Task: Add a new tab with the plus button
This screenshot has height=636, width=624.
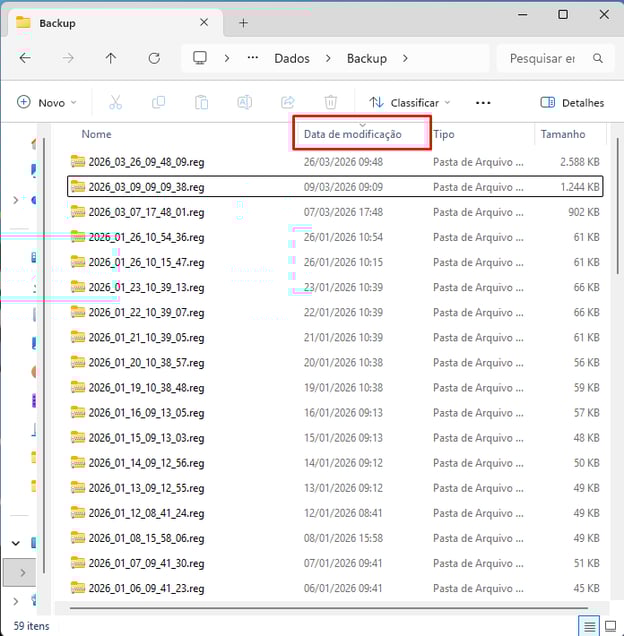Action: [243, 22]
